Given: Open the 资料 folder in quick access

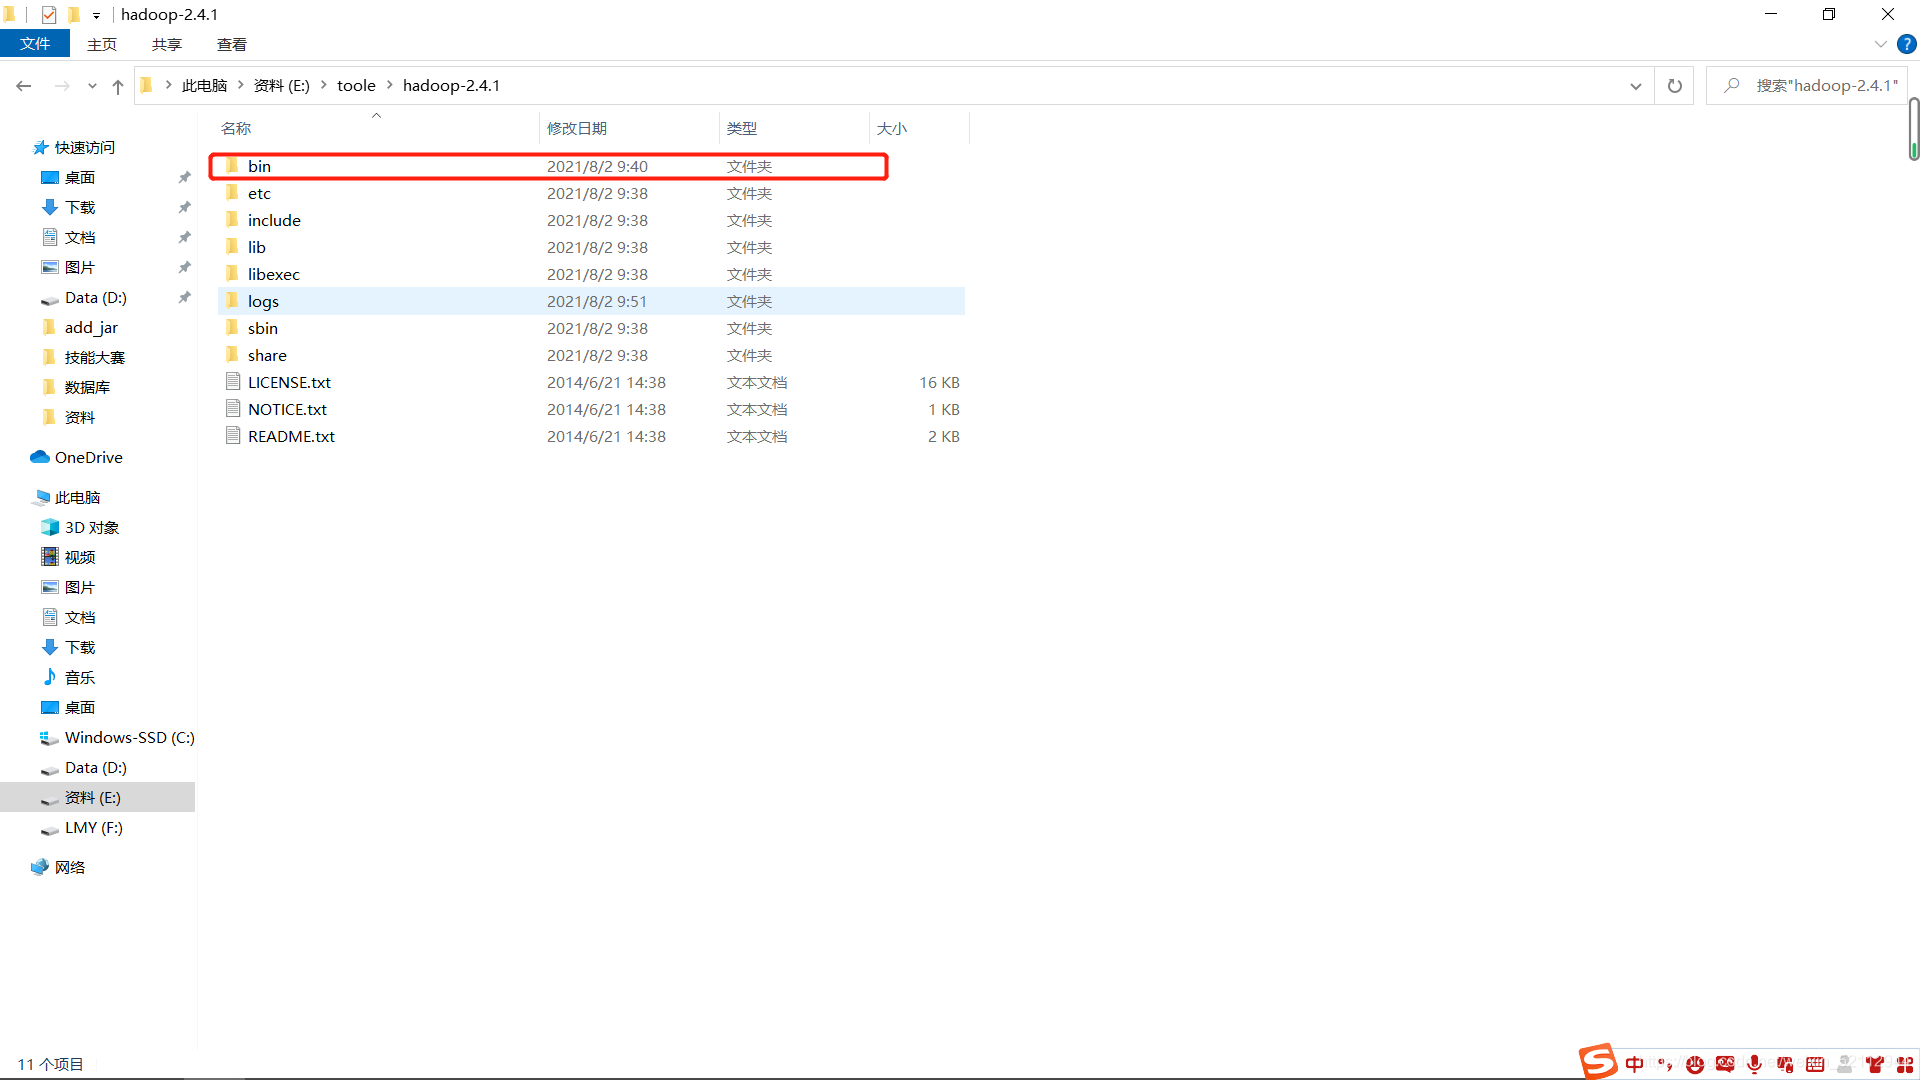Looking at the screenshot, I should [x=80, y=417].
